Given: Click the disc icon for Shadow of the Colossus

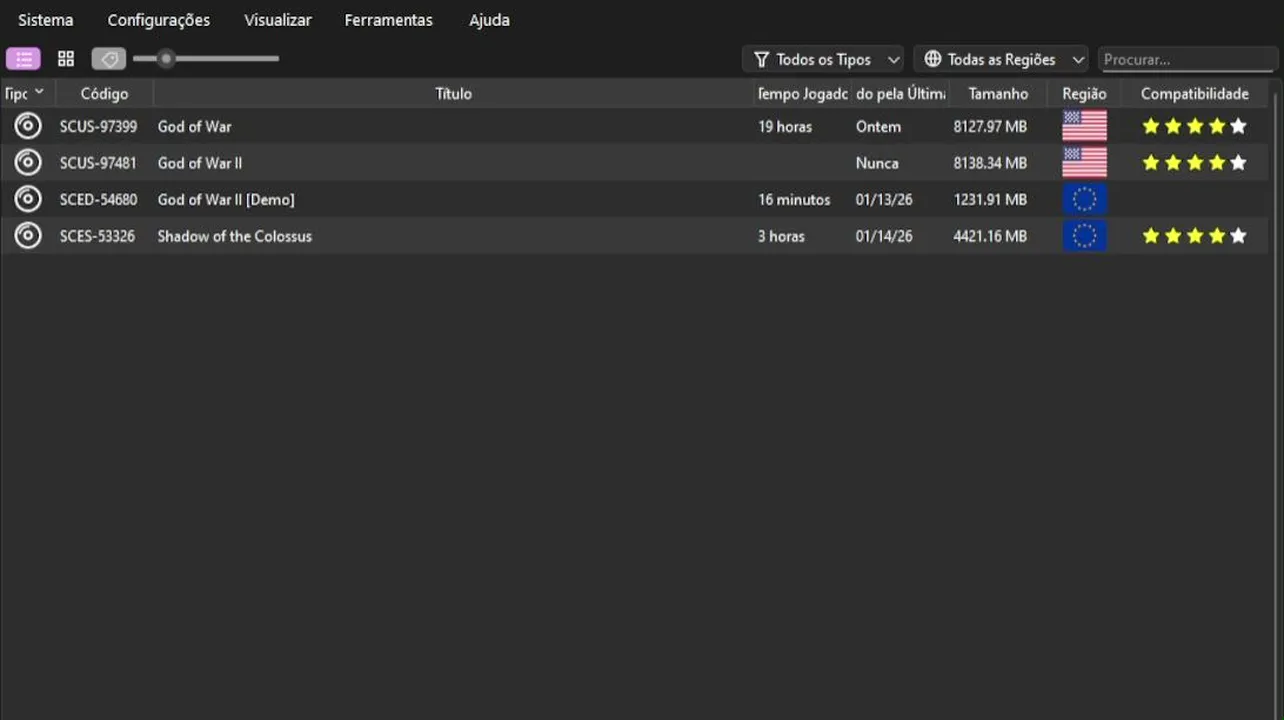Looking at the screenshot, I should coord(28,236).
